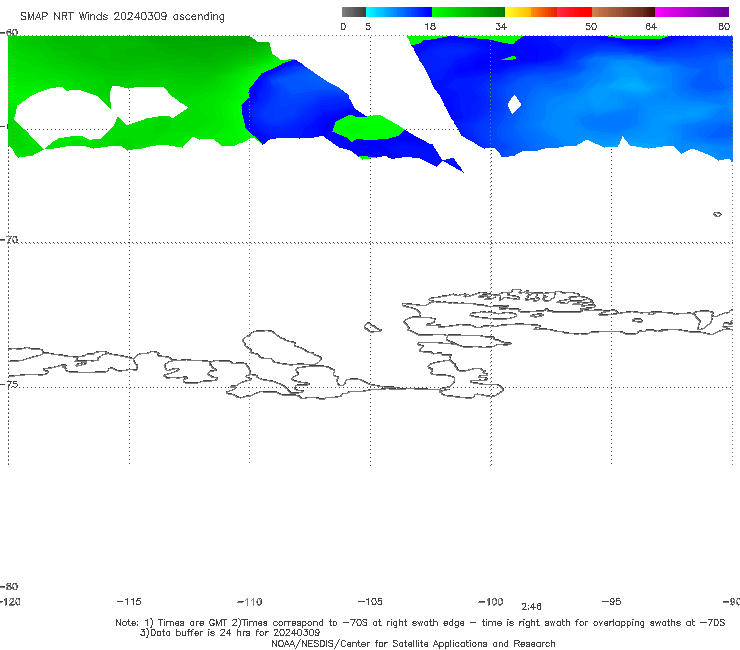This screenshot has height=650, width=740.
Task: Click the title text SMAP NRT Winds 20240309 ascending
Action: [x=122, y=16]
